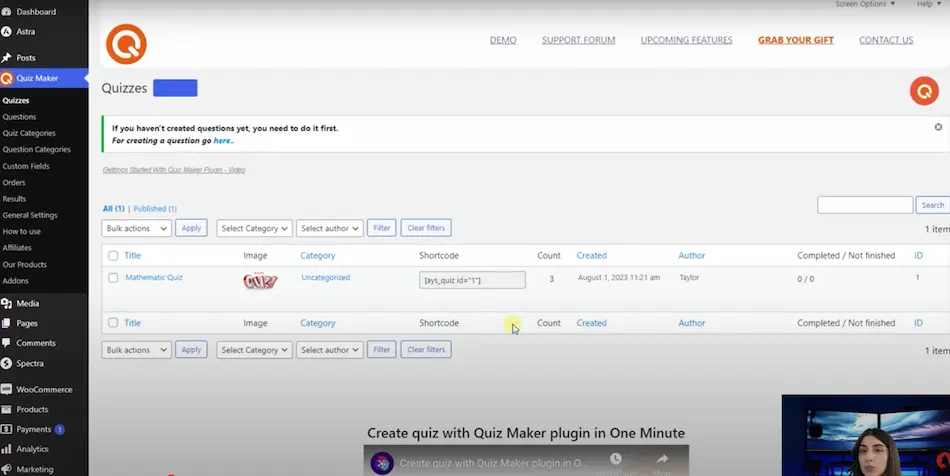Open Custom Fields submenu item
The width and height of the screenshot is (950, 476).
26,166
